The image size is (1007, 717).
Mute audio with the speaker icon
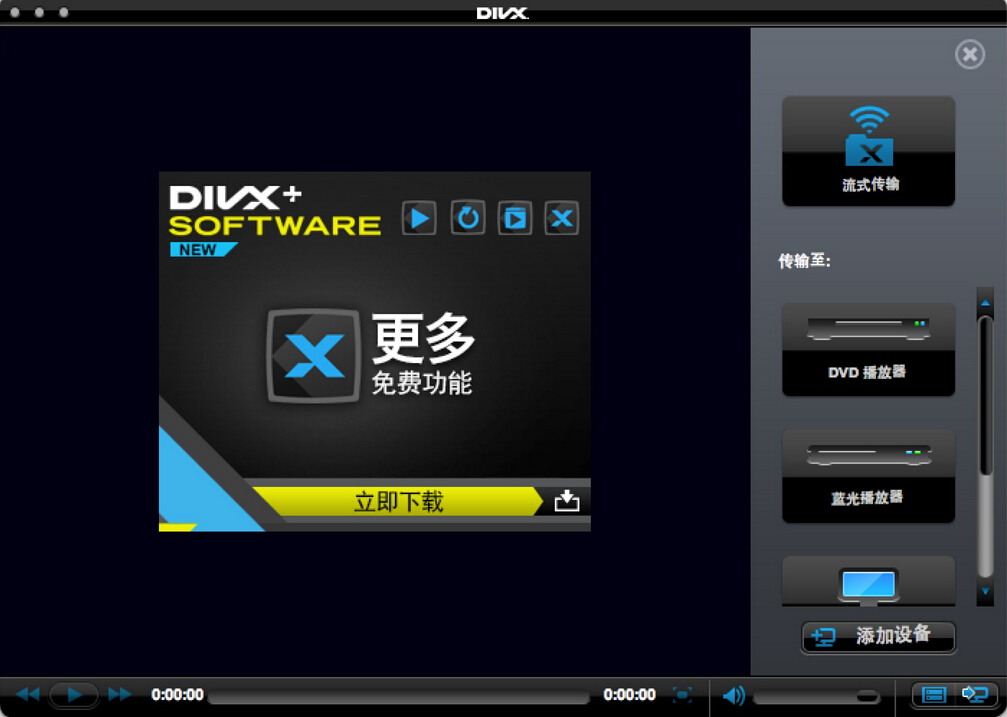[733, 695]
